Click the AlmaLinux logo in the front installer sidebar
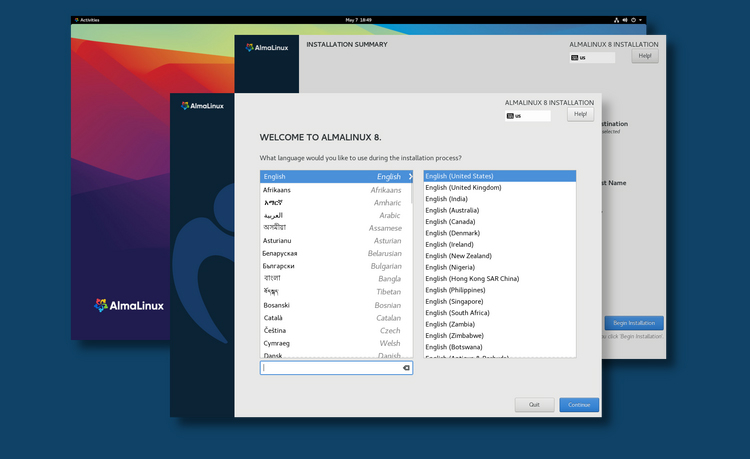Viewport: 750px width, 459px height. point(202,105)
